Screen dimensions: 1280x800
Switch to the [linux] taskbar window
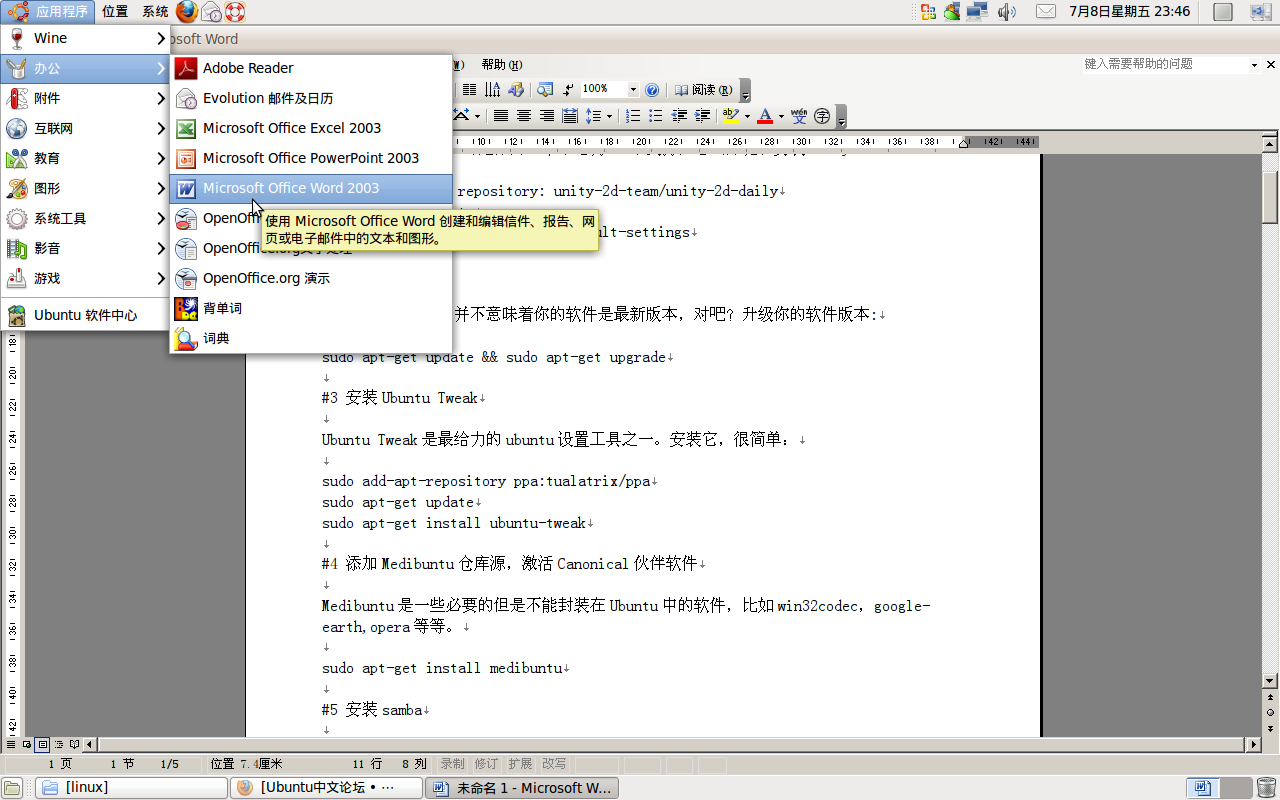(132, 788)
